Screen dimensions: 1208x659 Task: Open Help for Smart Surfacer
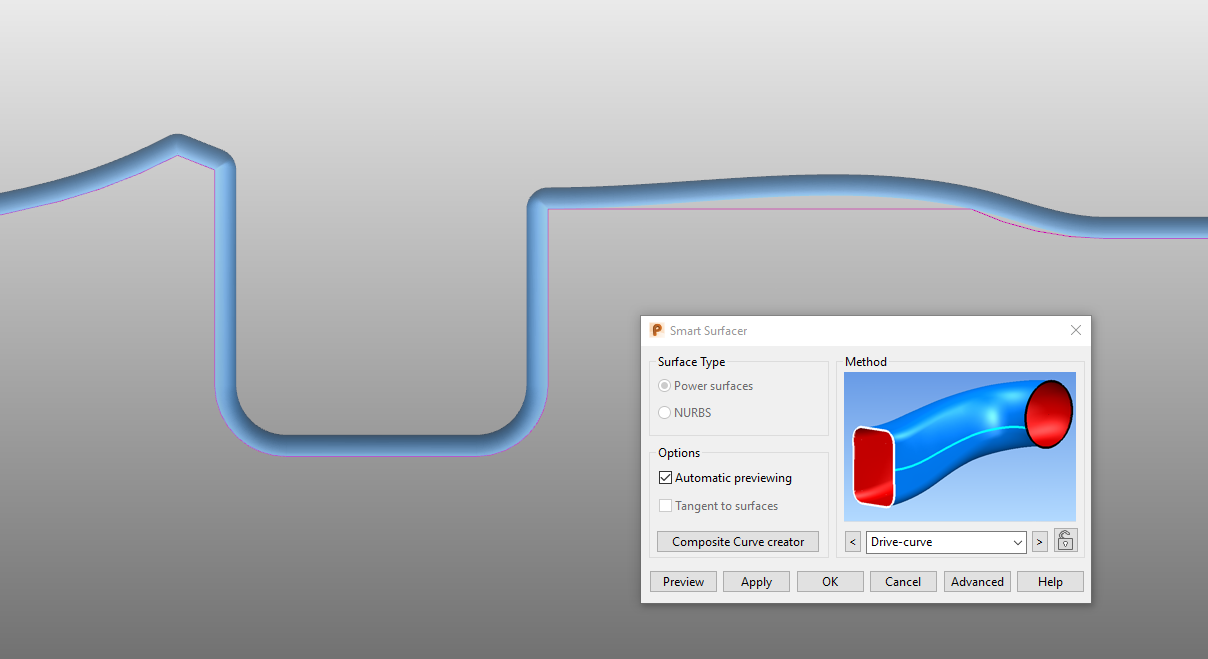(x=1050, y=581)
